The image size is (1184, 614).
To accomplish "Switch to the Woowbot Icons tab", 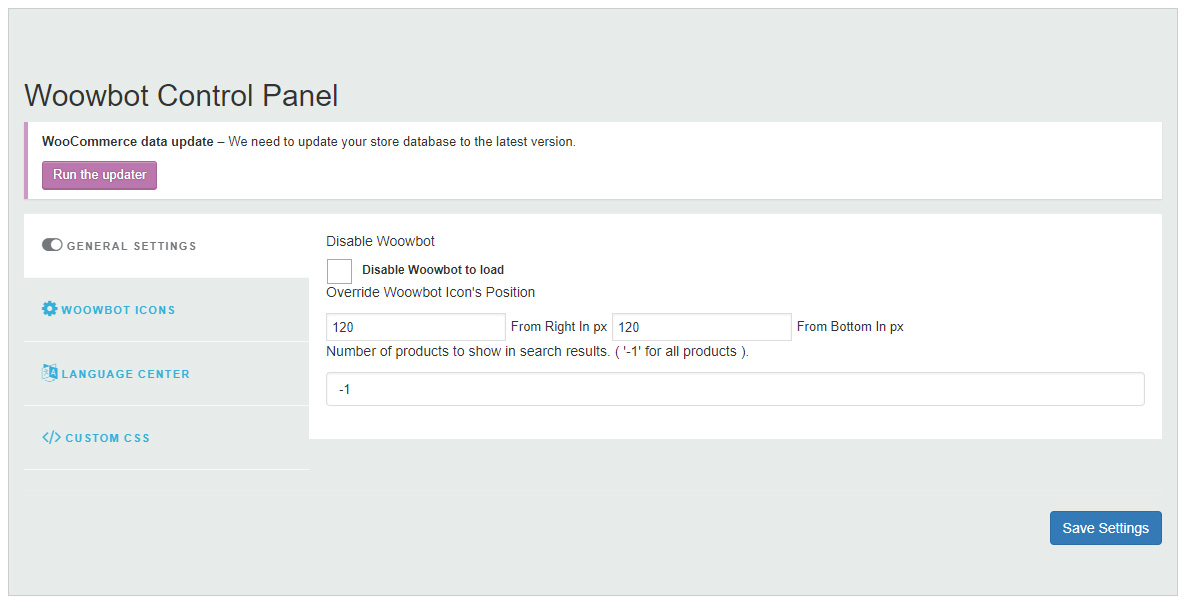I will (x=118, y=310).
